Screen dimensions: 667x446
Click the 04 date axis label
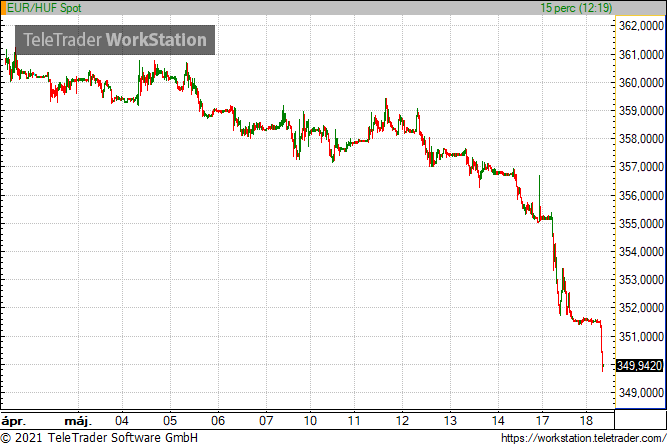(122, 421)
